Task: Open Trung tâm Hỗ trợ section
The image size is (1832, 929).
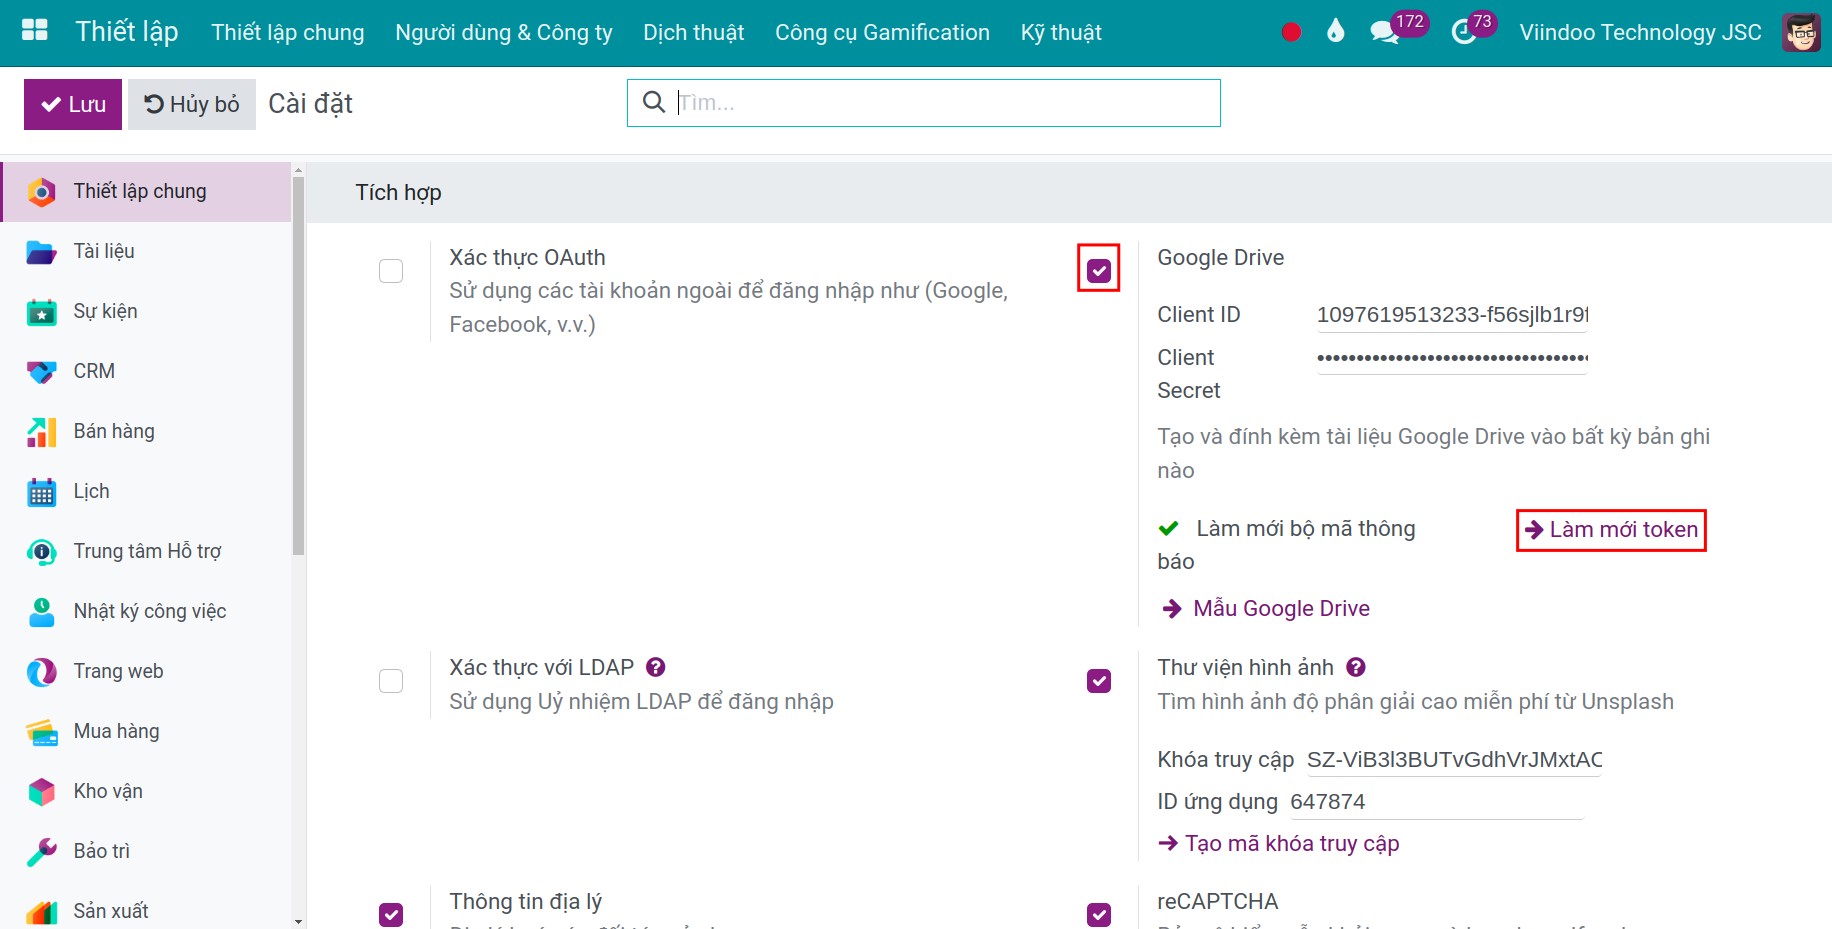Action: click(146, 551)
